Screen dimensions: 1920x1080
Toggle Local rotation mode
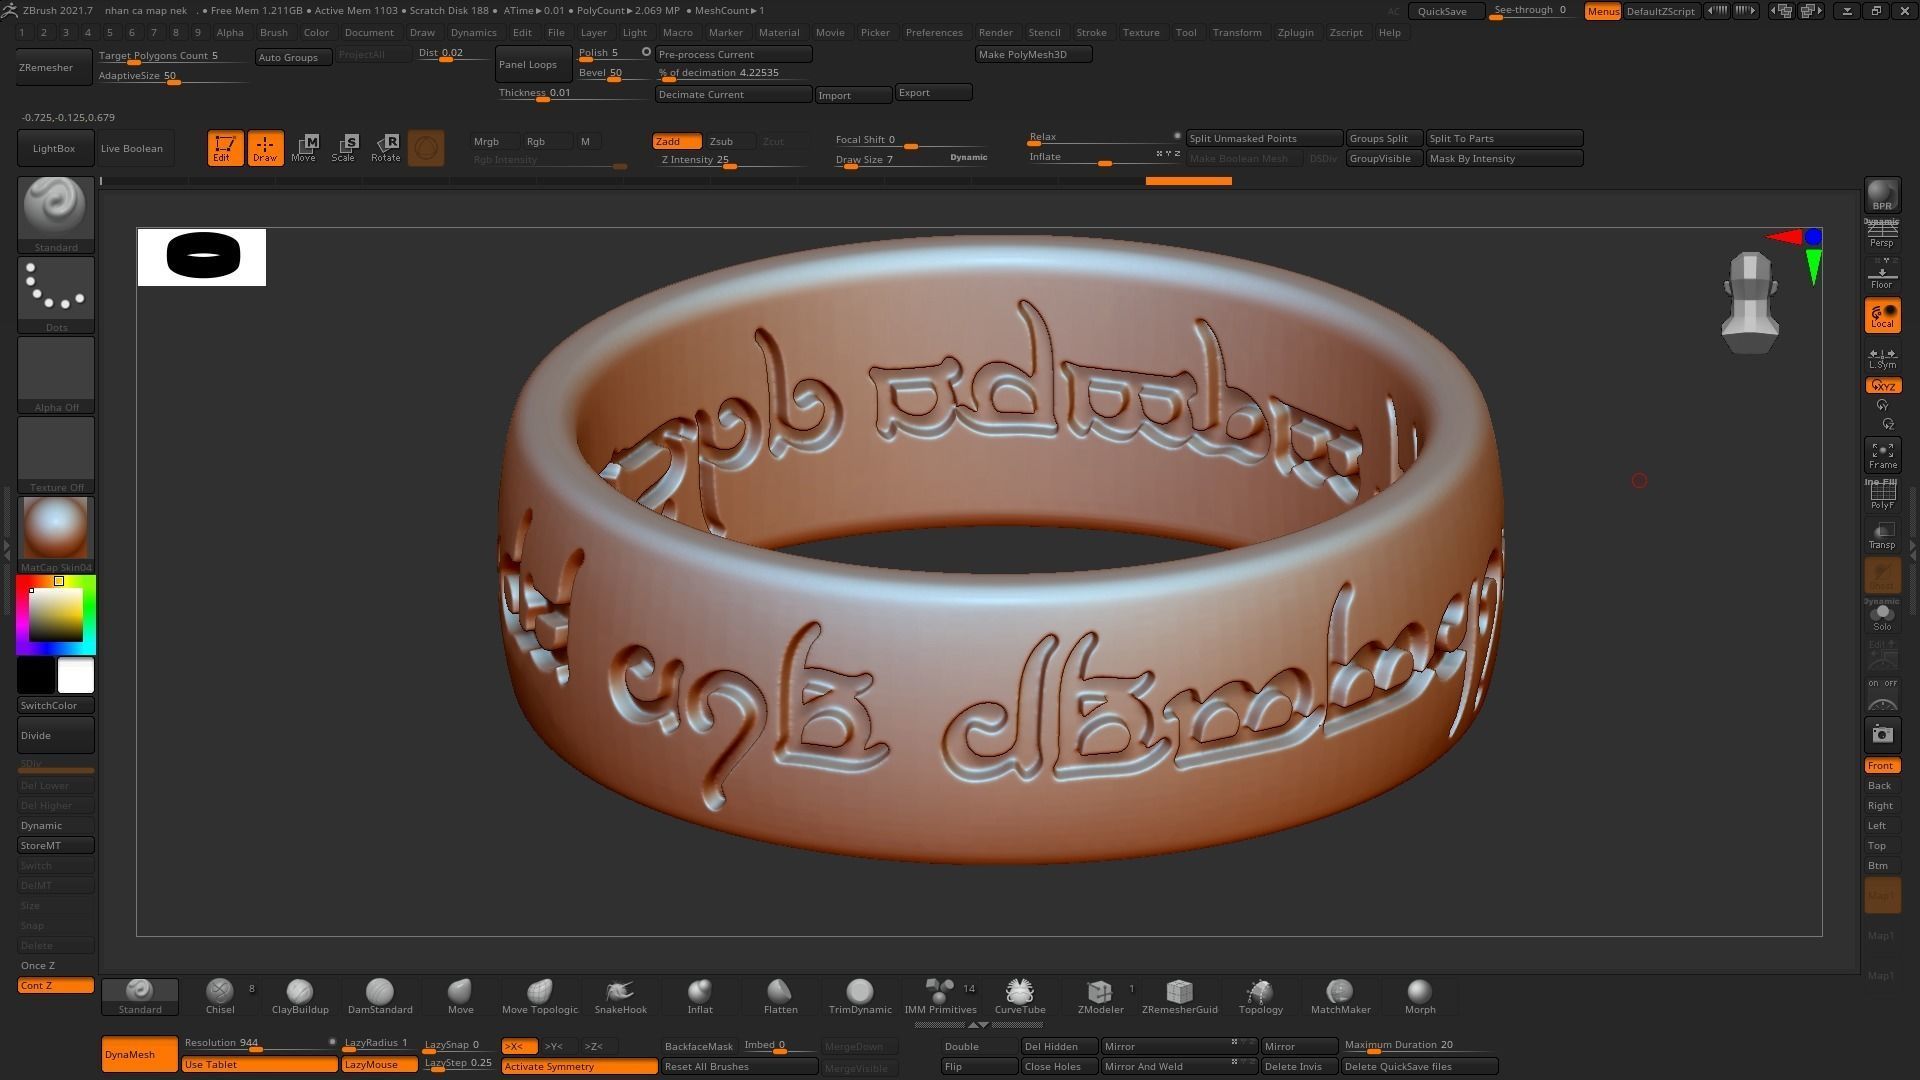coord(1882,316)
